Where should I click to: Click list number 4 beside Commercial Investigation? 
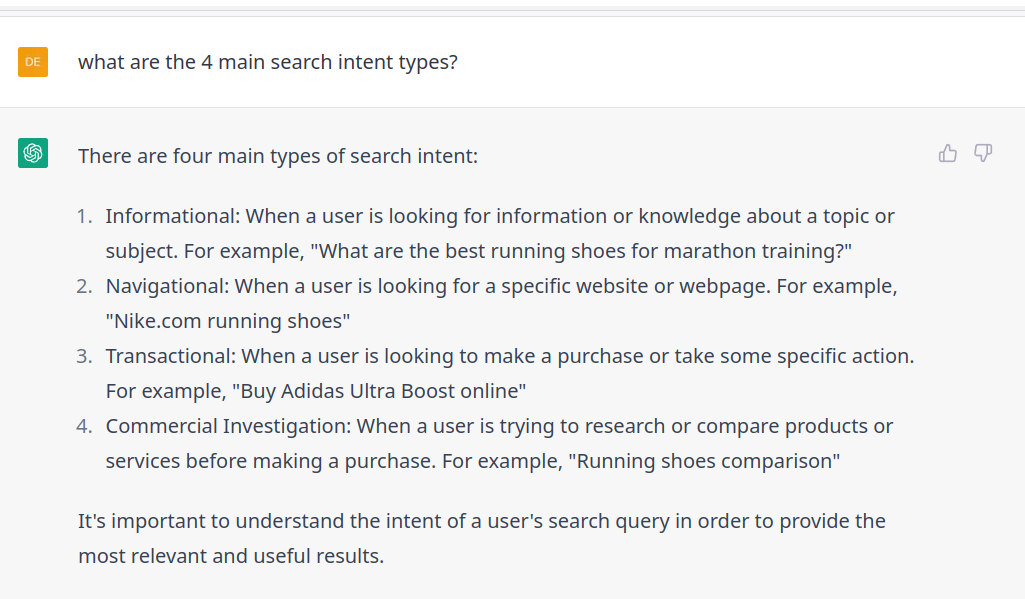coord(85,426)
